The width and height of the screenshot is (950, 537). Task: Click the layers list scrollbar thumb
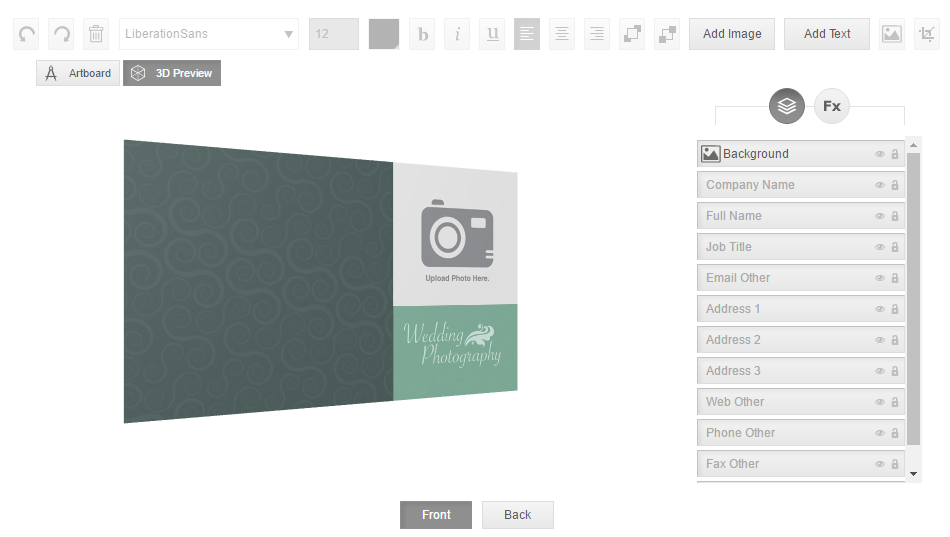tap(914, 299)
